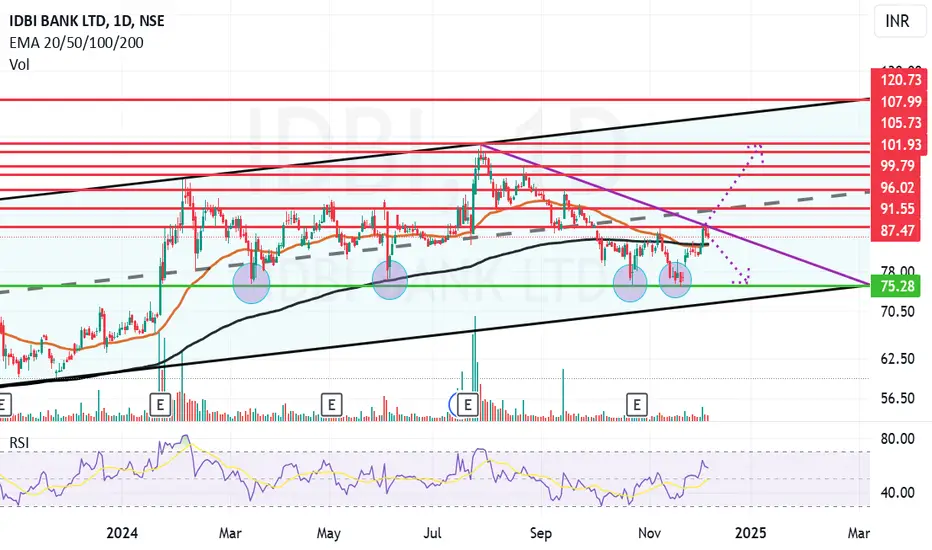Open the earnings E marker above the Nov label
The image size is (932, 550).
(x=637, y=405)
